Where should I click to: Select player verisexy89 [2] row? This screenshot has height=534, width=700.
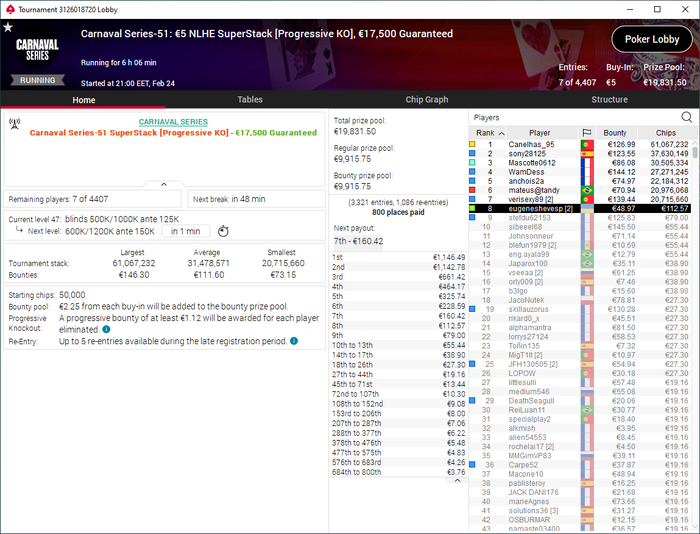point(580,200)
